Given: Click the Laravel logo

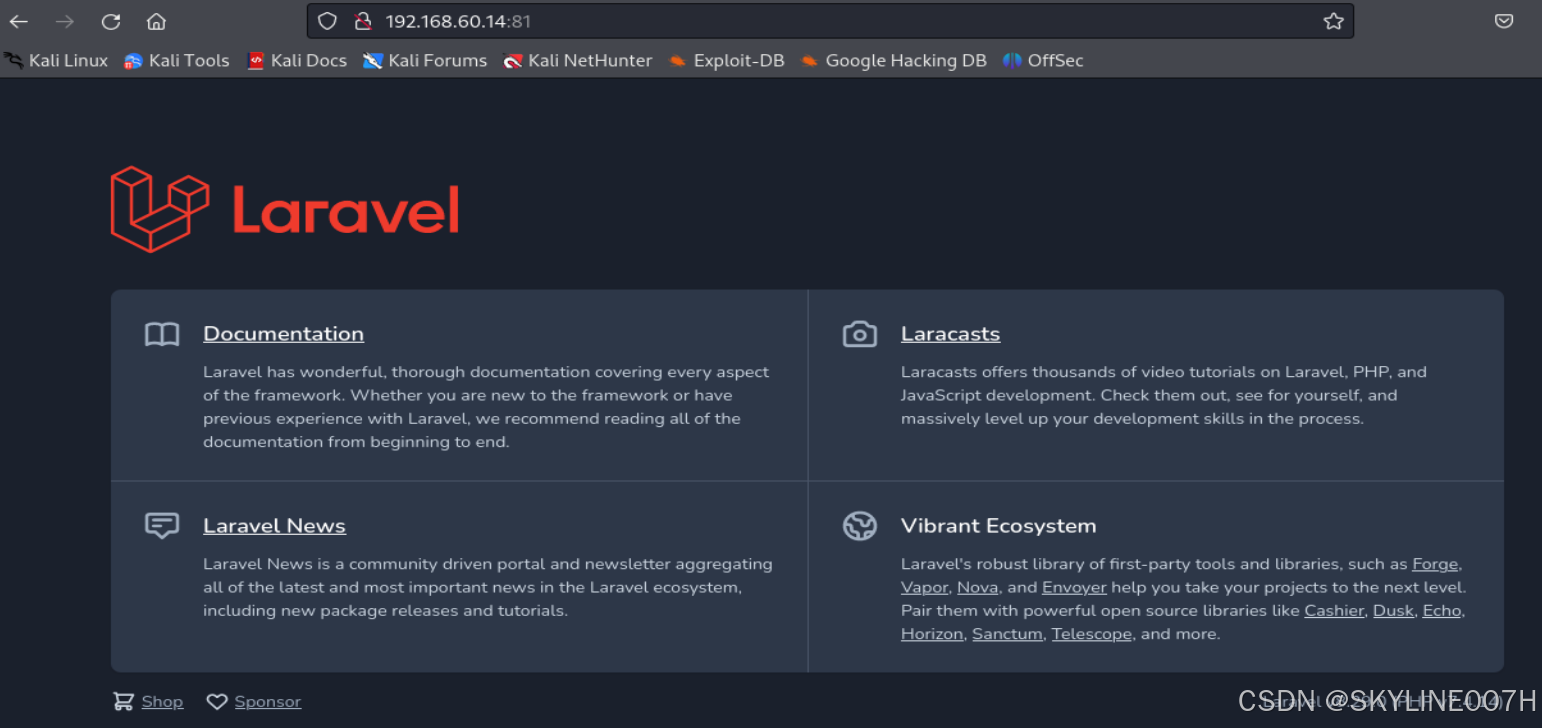Looking at the screenshot, I should pyautogui.click(x=283, y=208).
